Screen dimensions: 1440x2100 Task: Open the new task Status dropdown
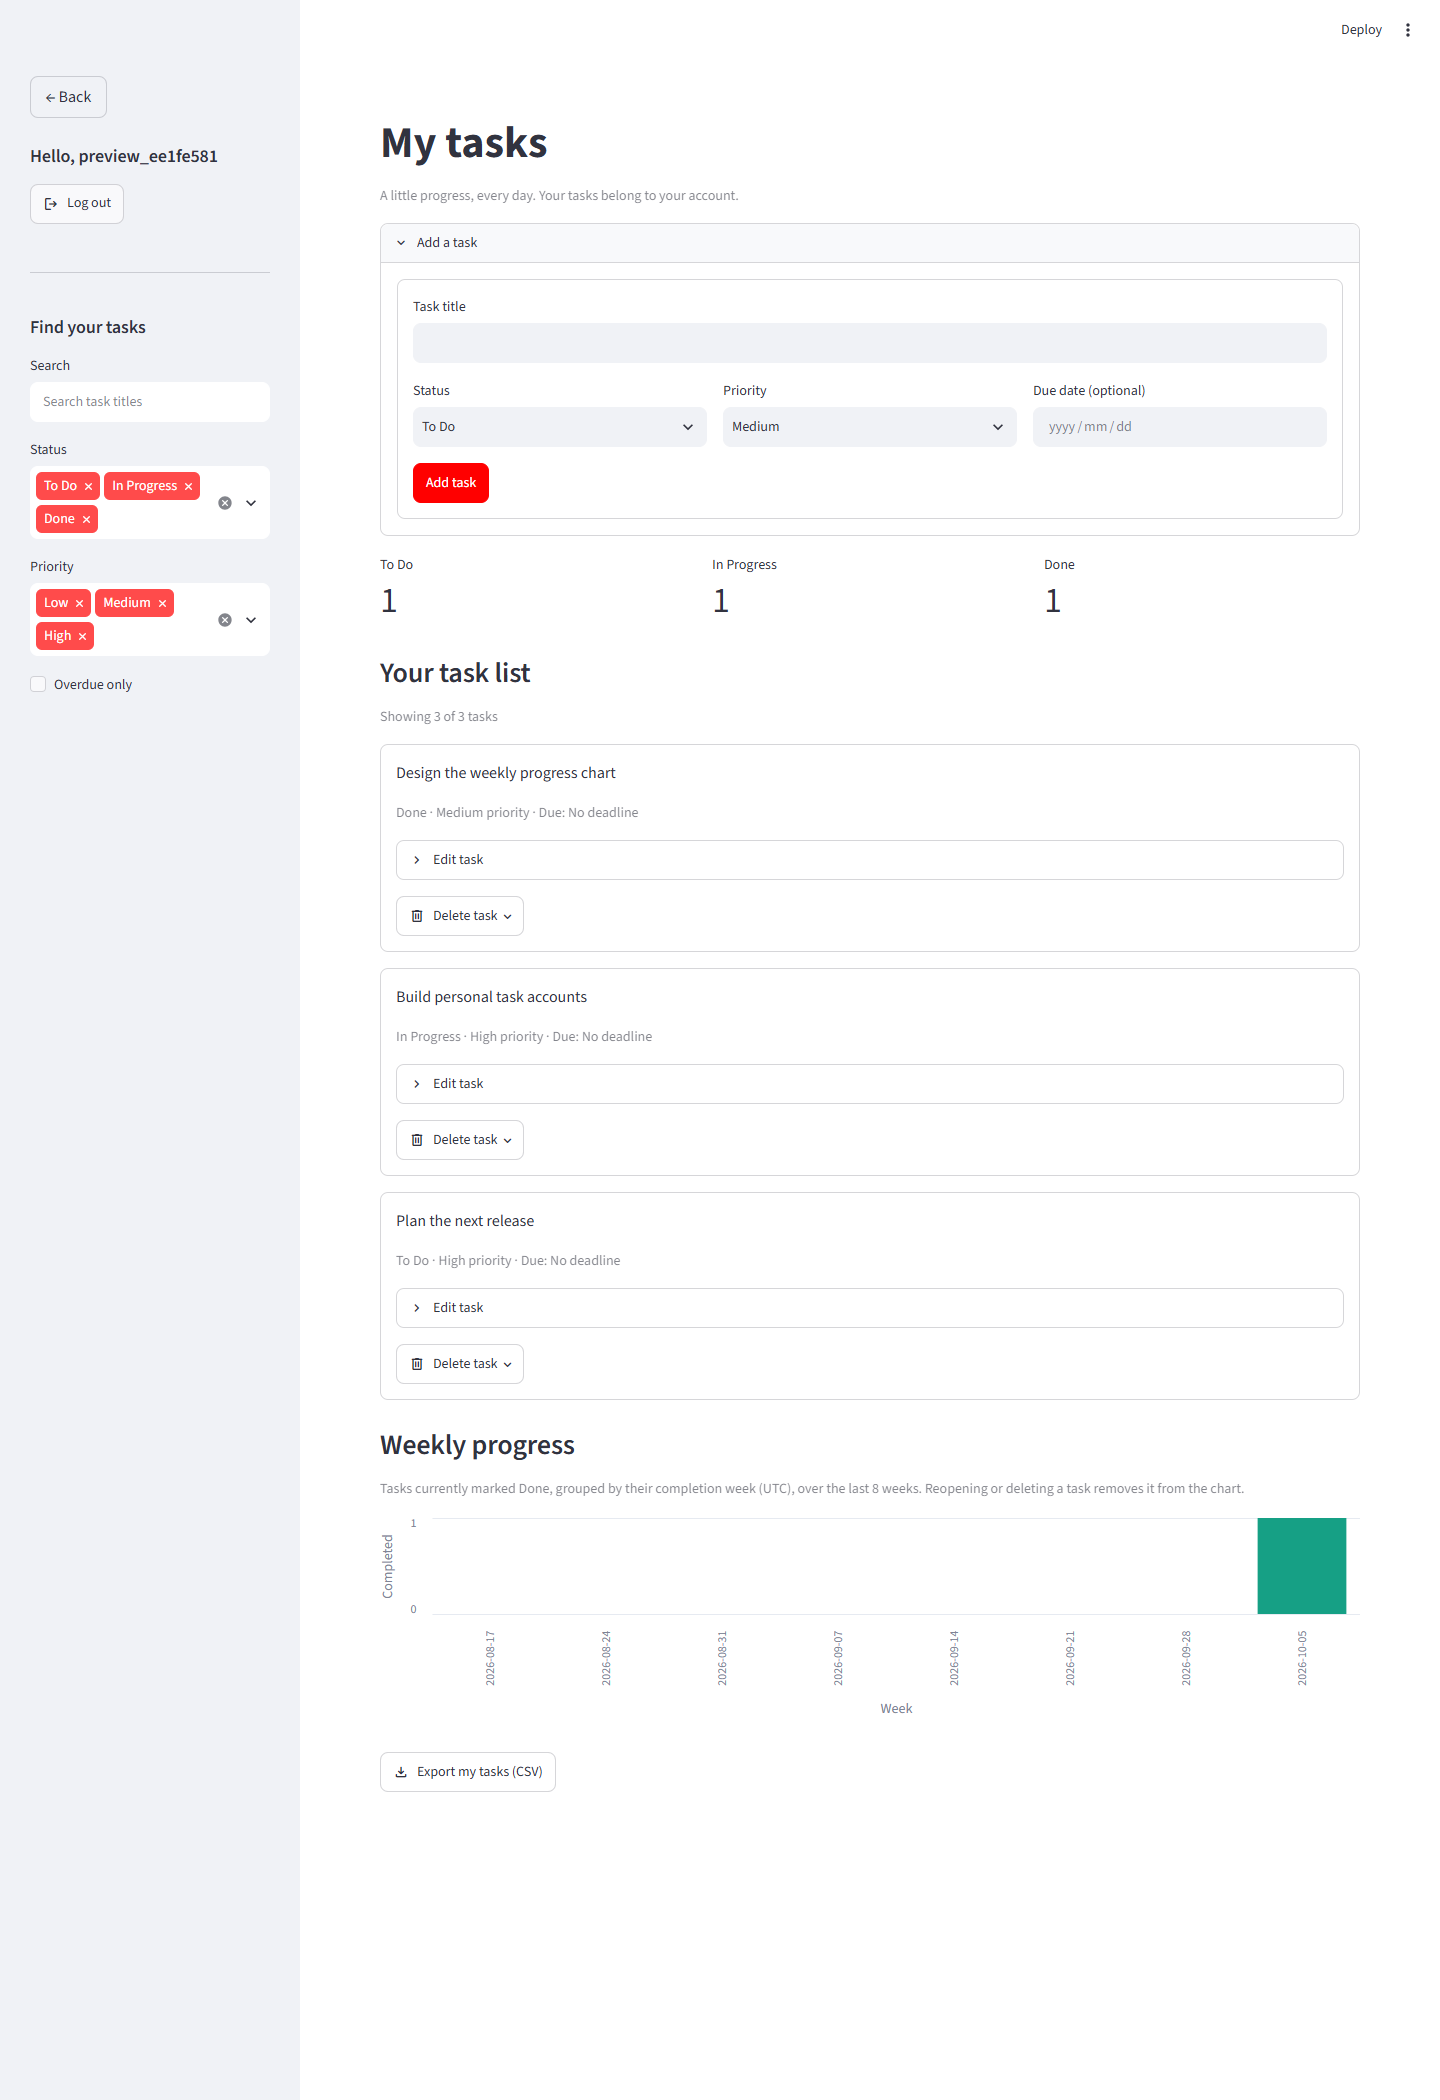(559, 427)
